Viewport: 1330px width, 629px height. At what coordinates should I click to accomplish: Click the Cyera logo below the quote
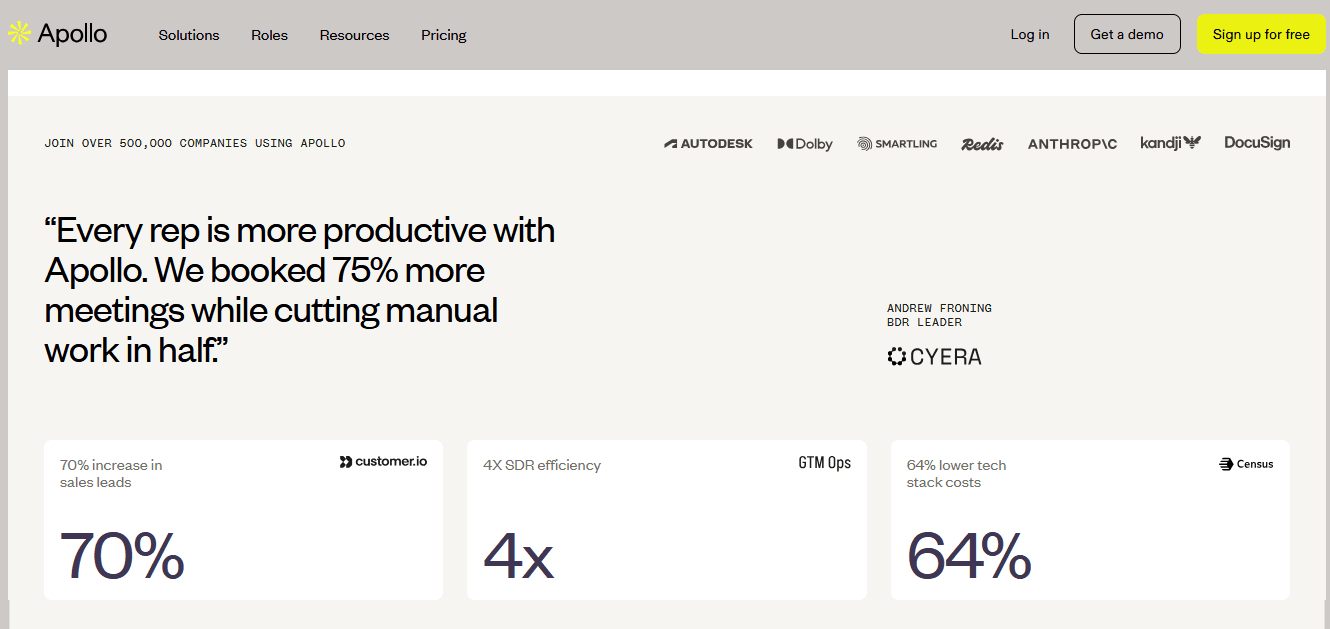tap(934, 356)
